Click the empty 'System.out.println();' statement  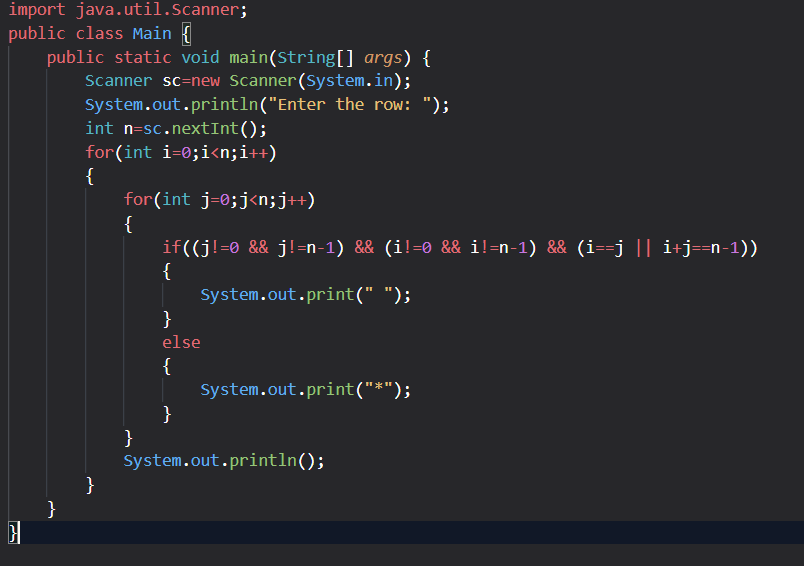(224, 460)
